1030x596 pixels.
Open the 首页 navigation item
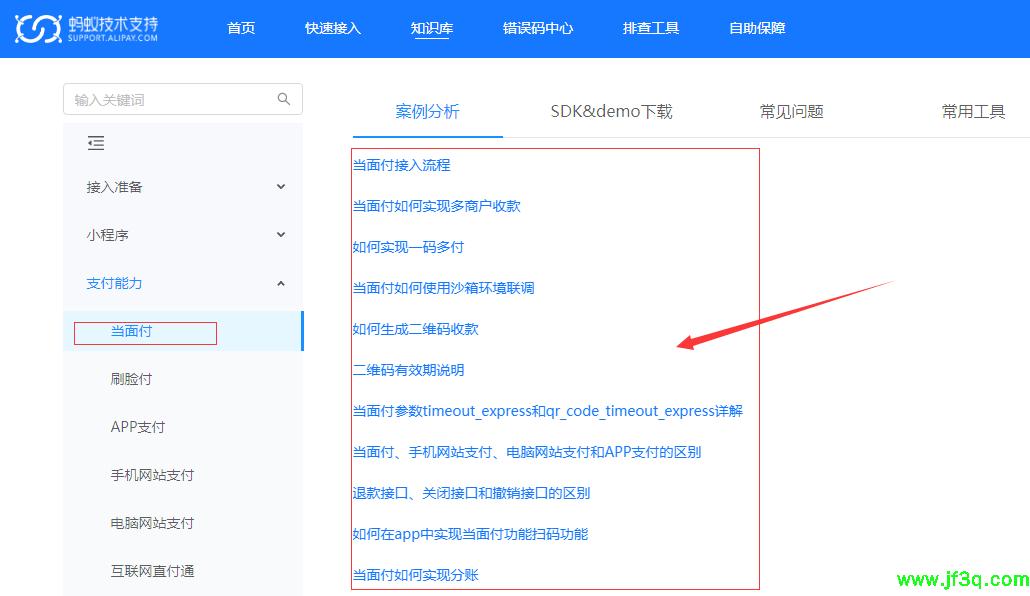click(x=241, y=28)
